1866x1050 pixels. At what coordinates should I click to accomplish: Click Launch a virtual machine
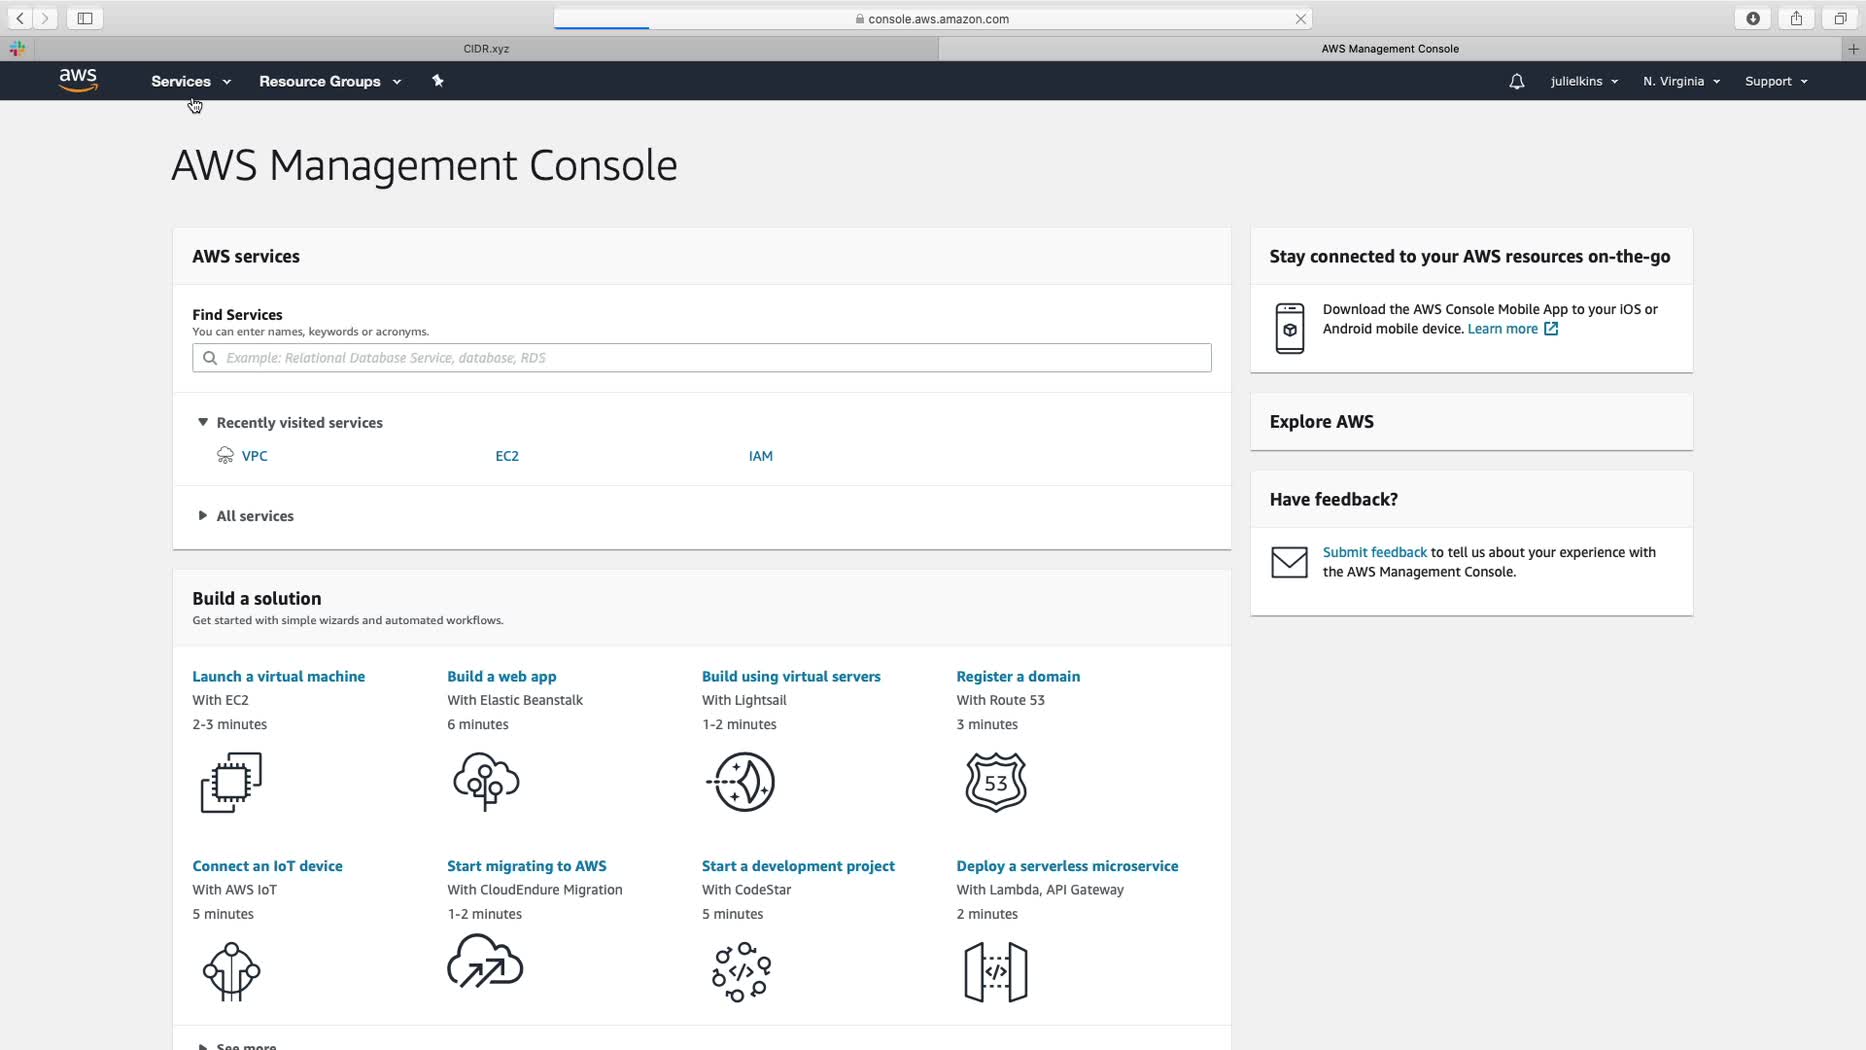pyautogui.click(x=278, y=676)
